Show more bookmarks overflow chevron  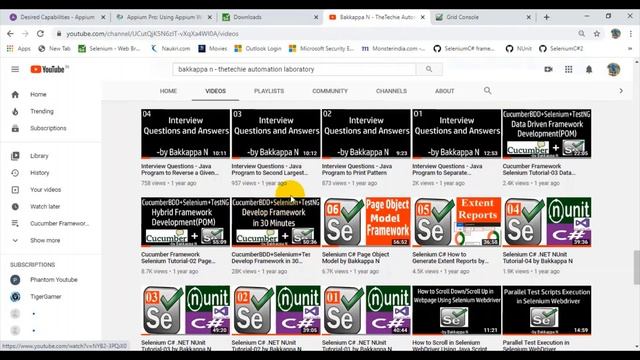(x=630, y=49)
